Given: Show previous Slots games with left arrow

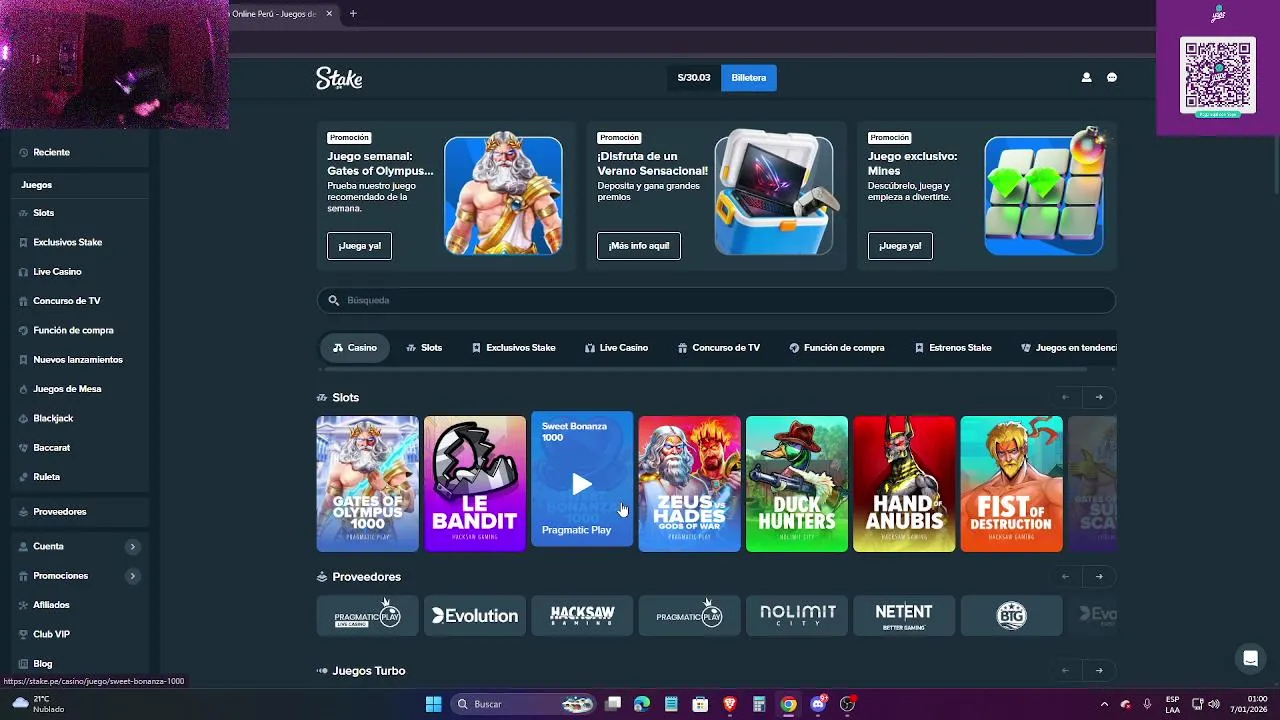Looking at the screenshot, I should [1065, 397].
